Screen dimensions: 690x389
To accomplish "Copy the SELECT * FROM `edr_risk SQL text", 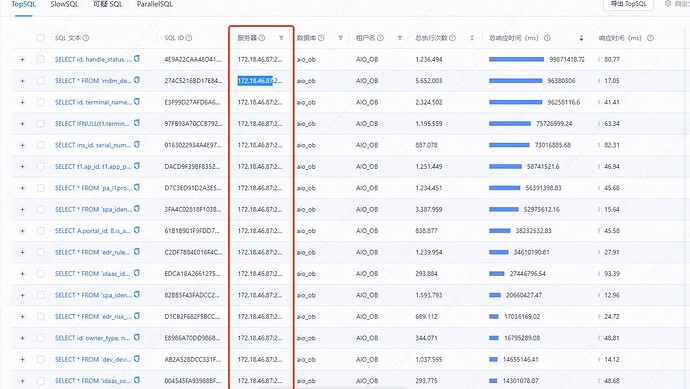I will 137,316.
